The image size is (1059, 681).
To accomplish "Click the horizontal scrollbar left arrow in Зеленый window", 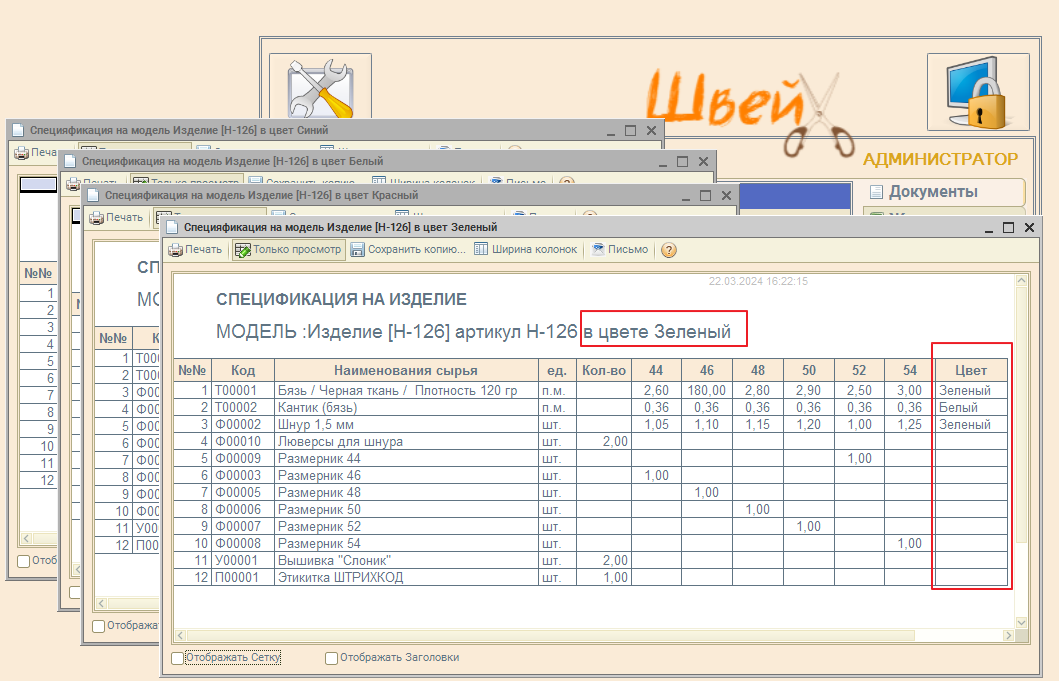I will coord(180,636).
